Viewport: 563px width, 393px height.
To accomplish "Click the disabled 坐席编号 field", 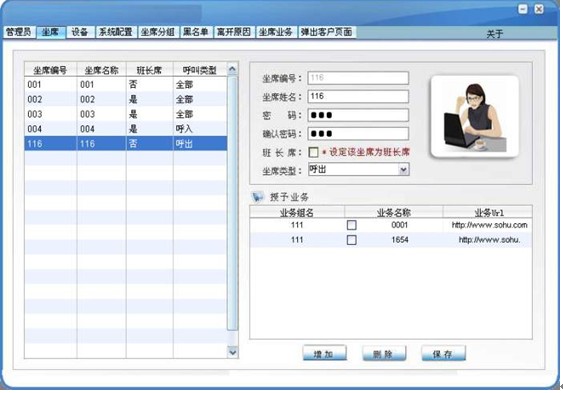I will point(358,78).
